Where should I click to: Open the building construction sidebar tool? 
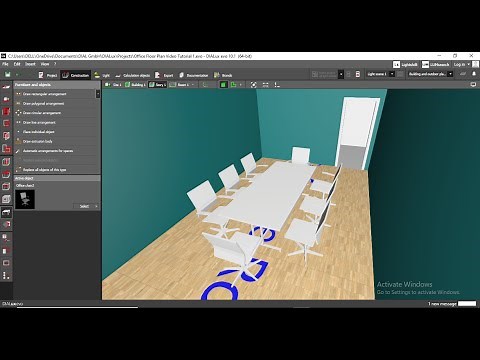coord(6,111)
